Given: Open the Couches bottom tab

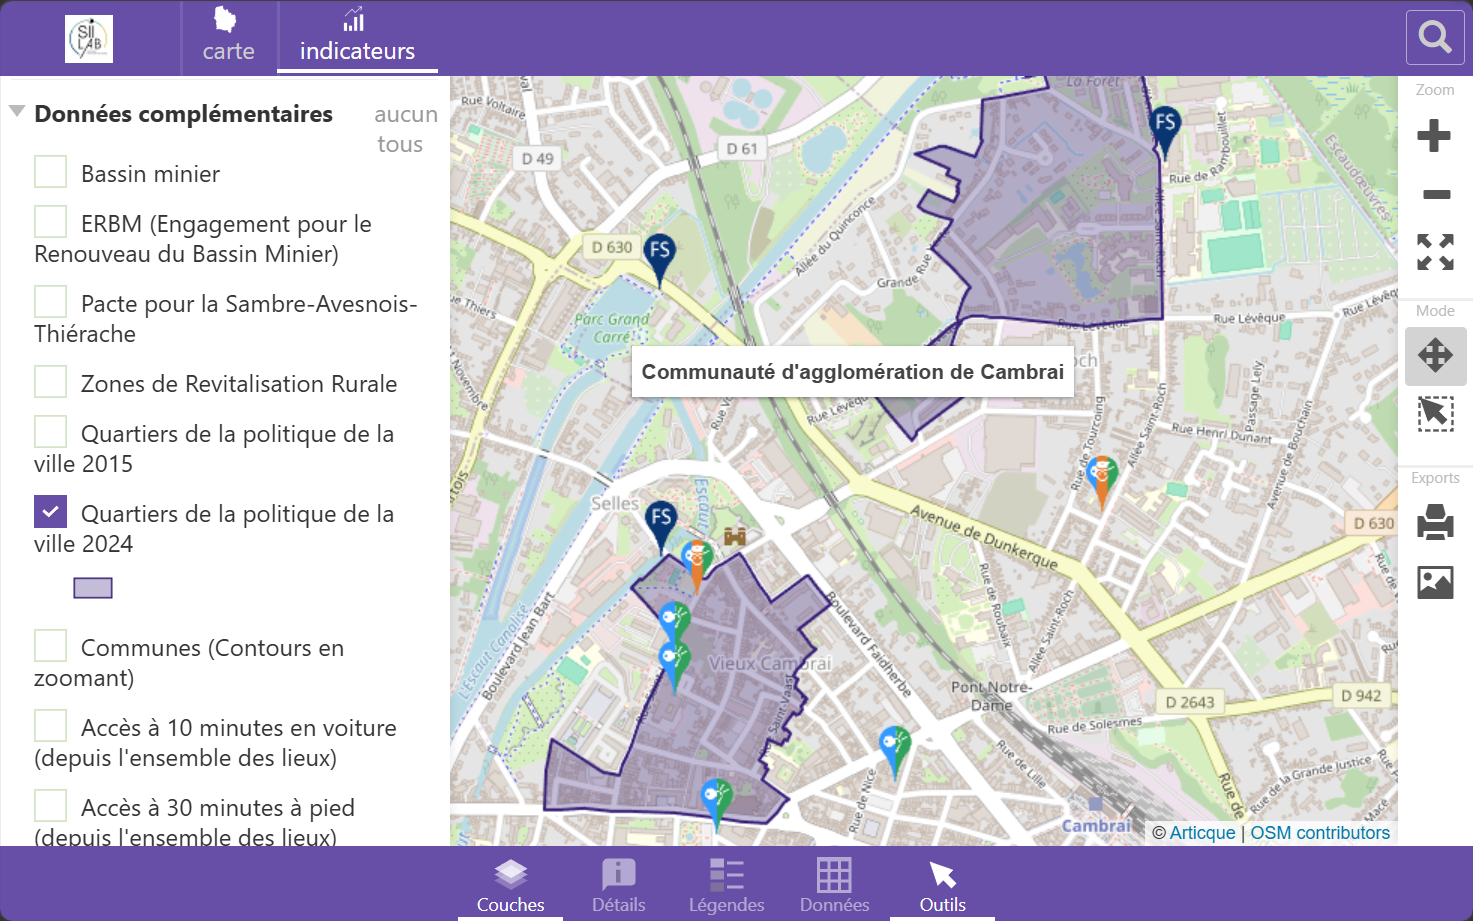Looking at the screenshot, I should (510, 884).
